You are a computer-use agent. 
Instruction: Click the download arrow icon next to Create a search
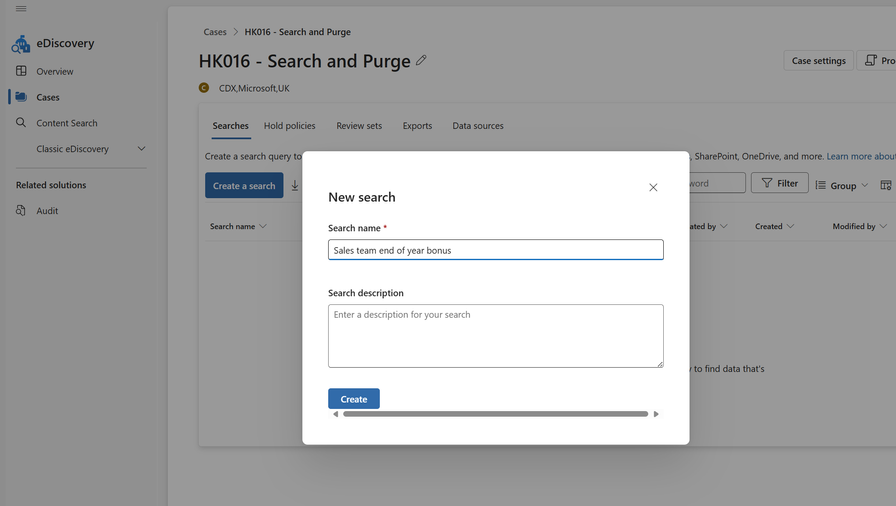tap(295, 186)
